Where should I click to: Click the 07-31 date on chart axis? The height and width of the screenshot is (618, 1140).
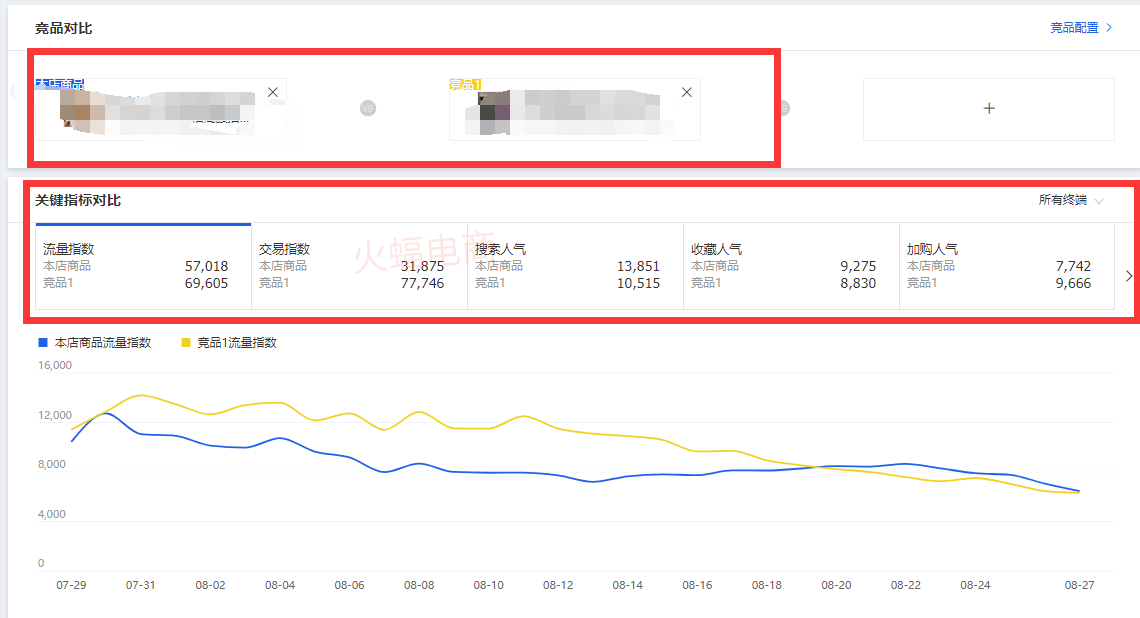pos(140,585)
